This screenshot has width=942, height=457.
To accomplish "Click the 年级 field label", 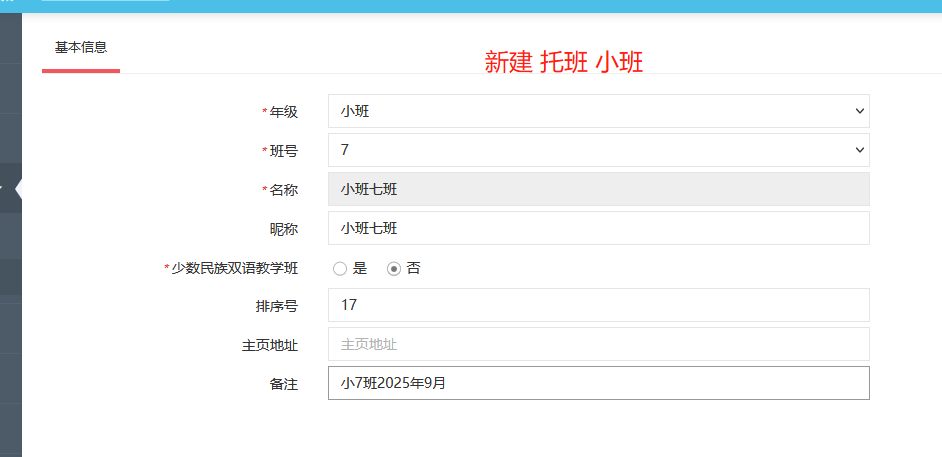I will click(284, 112).
